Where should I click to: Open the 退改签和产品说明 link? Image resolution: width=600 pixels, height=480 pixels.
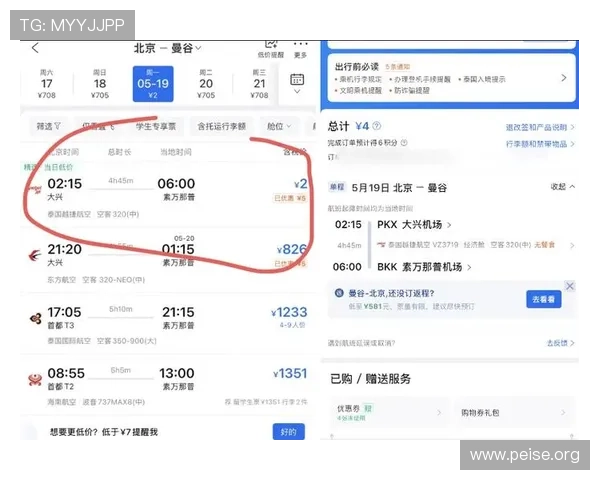point(540,127)
